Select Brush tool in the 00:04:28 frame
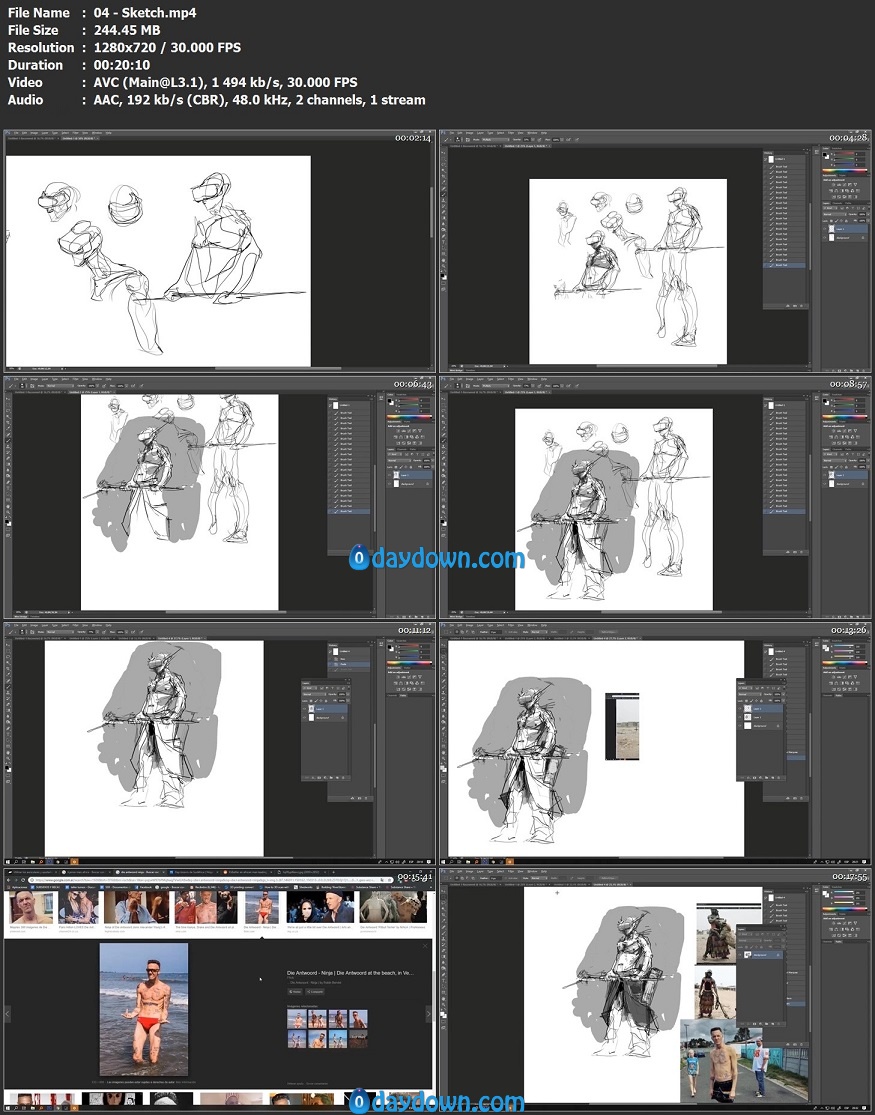 [444, 194]
